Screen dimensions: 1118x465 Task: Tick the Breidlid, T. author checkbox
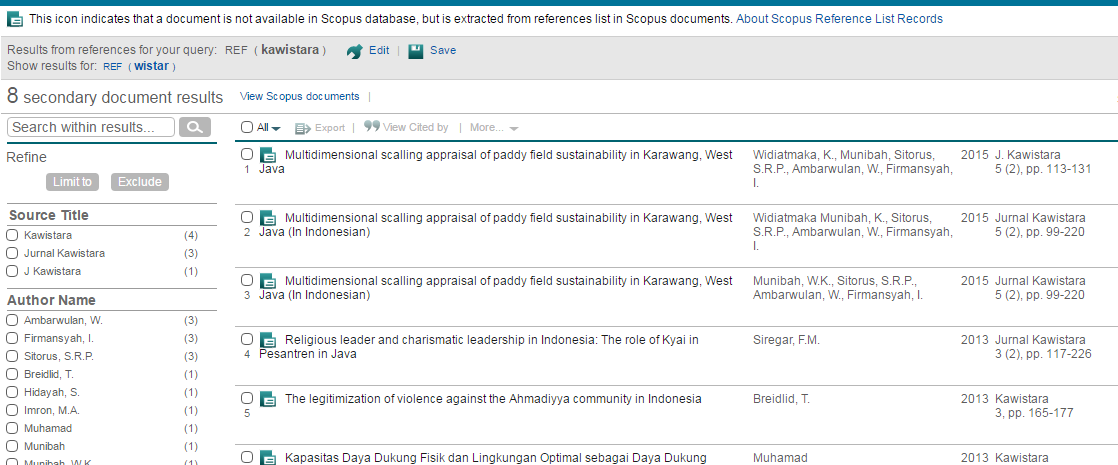(x=13, y=374)
